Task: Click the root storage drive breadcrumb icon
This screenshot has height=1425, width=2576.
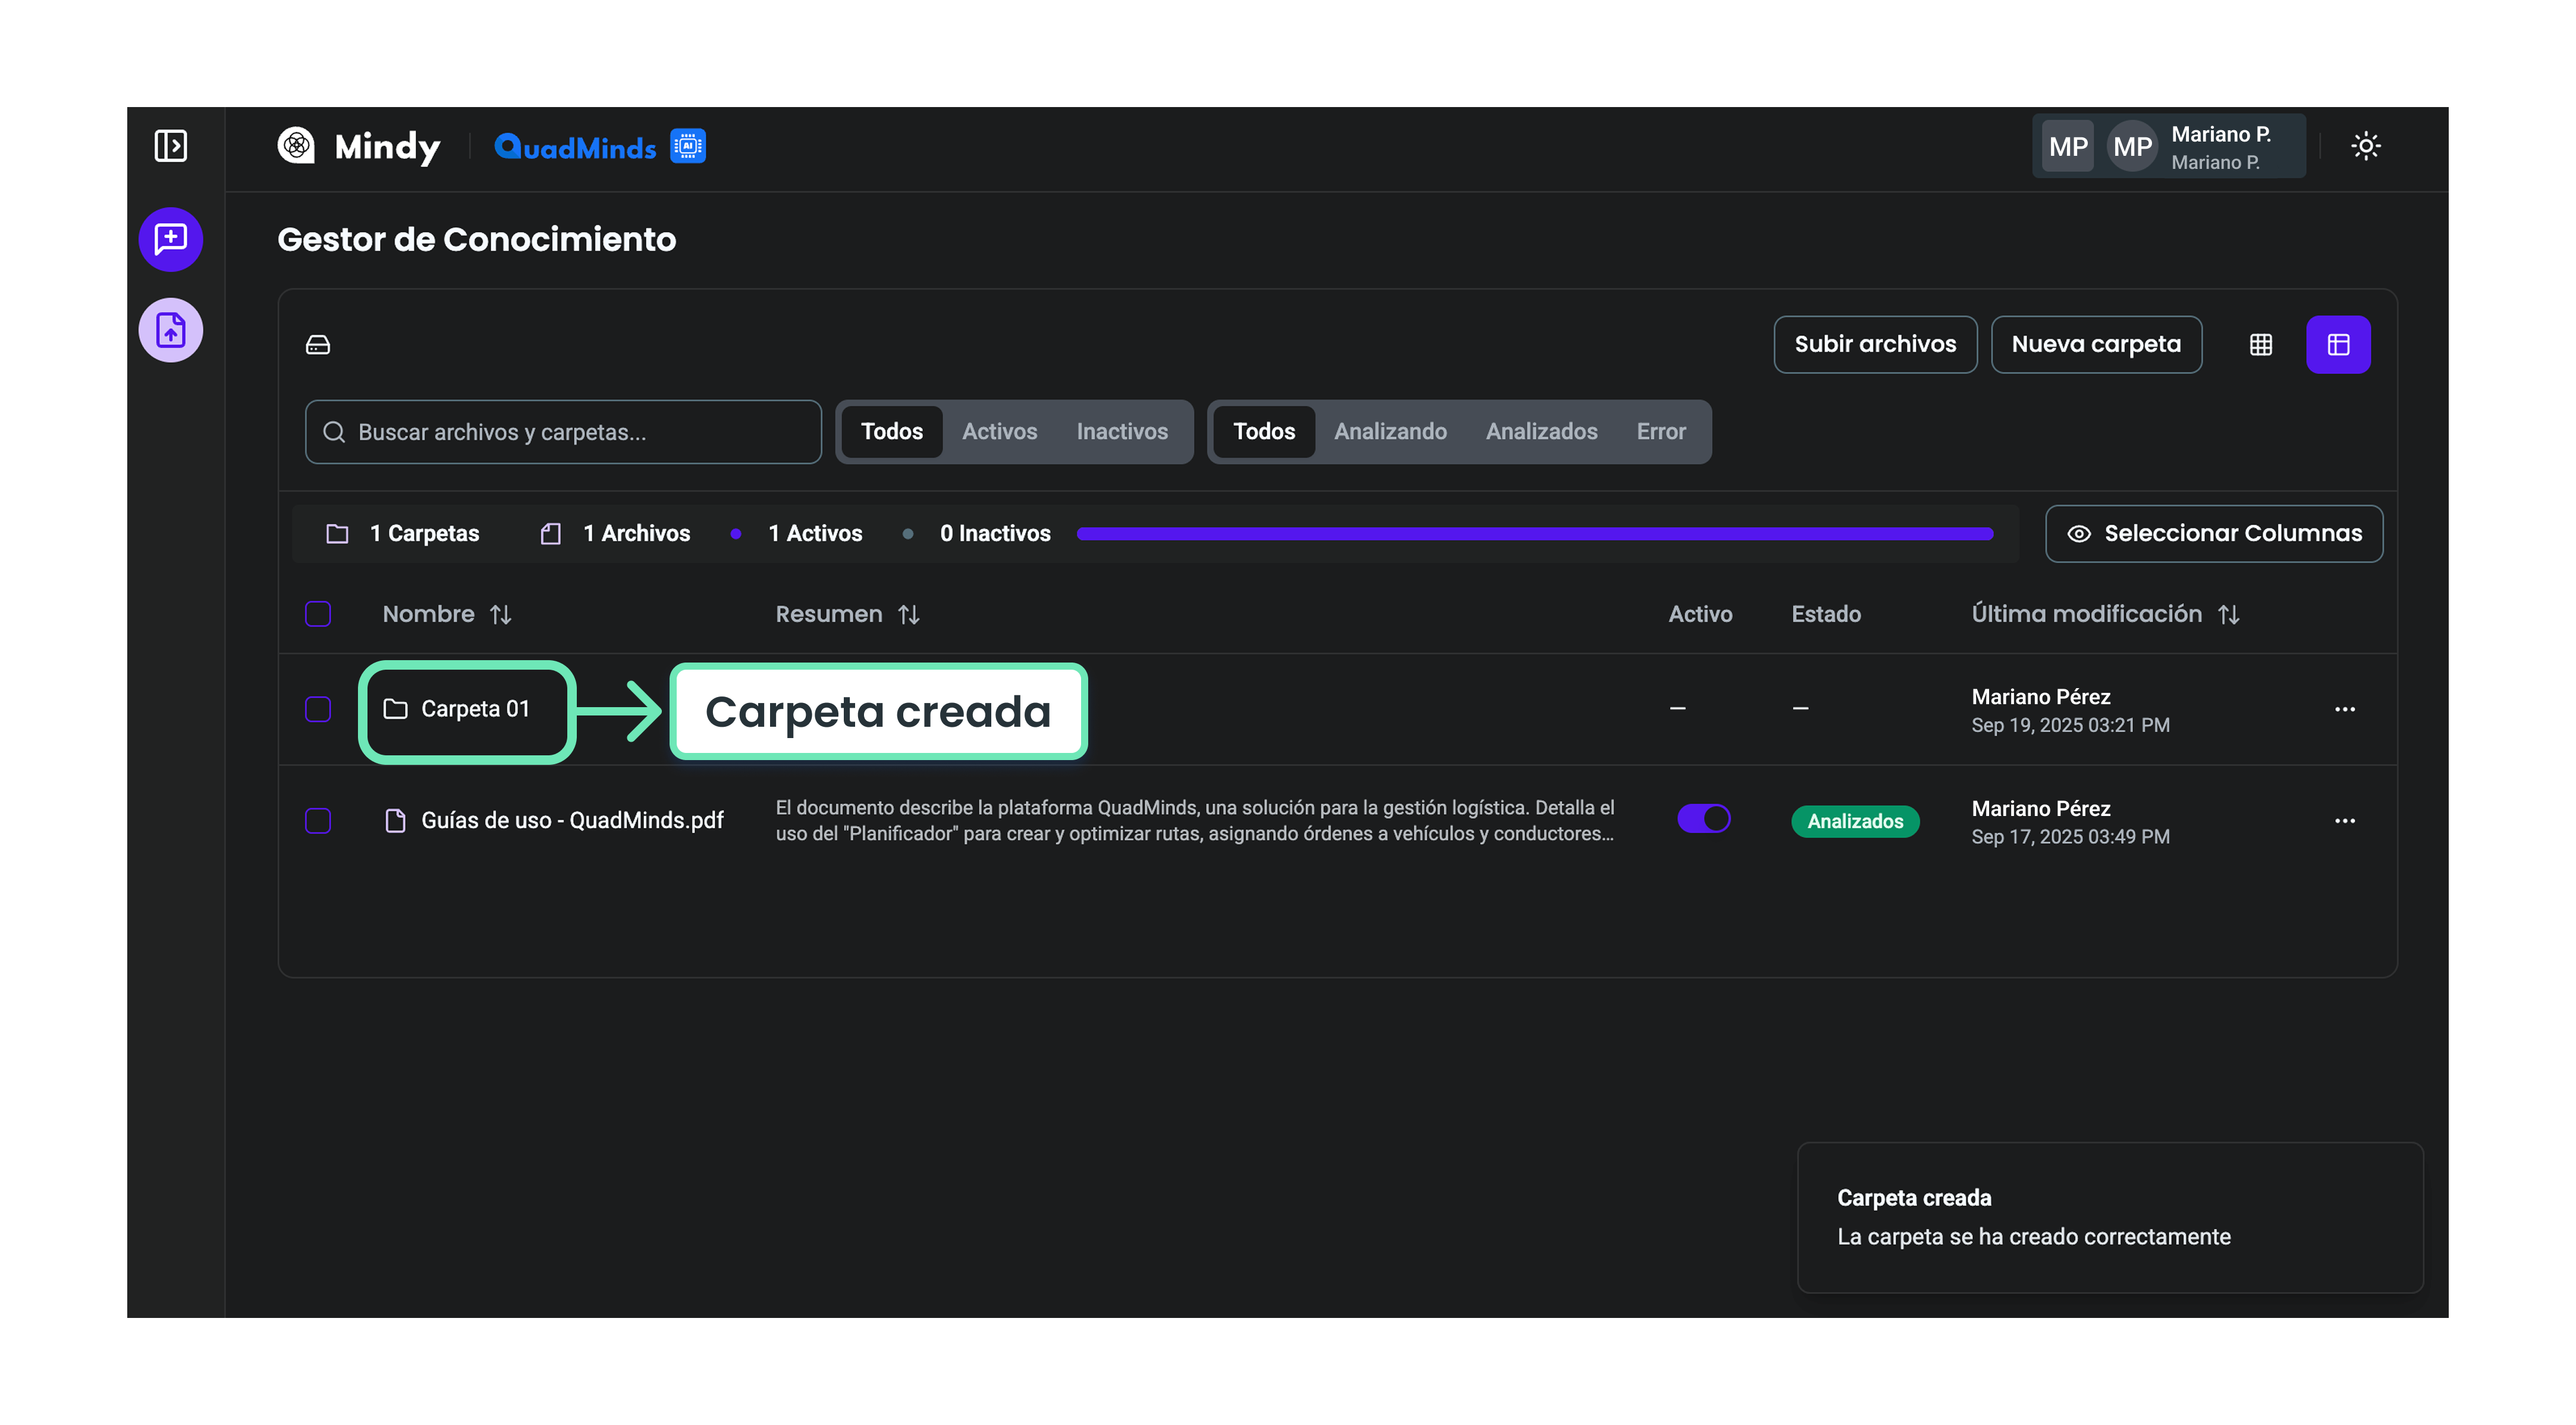Action: (318, 345)
